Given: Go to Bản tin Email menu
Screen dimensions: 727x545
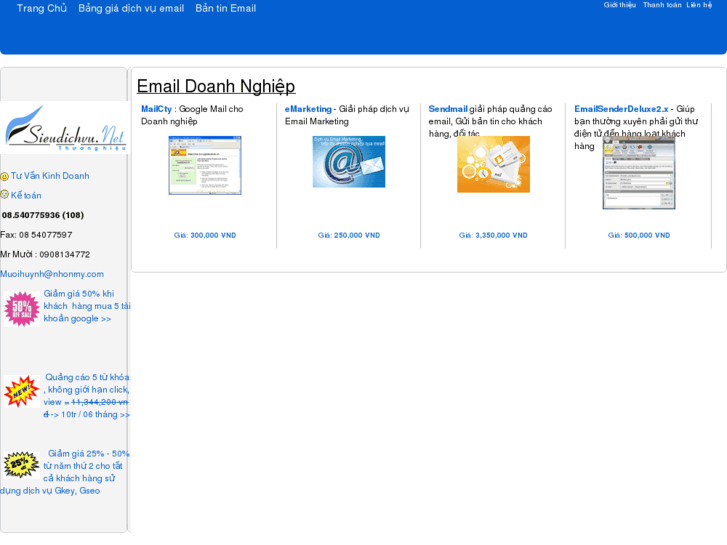Looking at the screenshot, I should click(x=226, y=8).
